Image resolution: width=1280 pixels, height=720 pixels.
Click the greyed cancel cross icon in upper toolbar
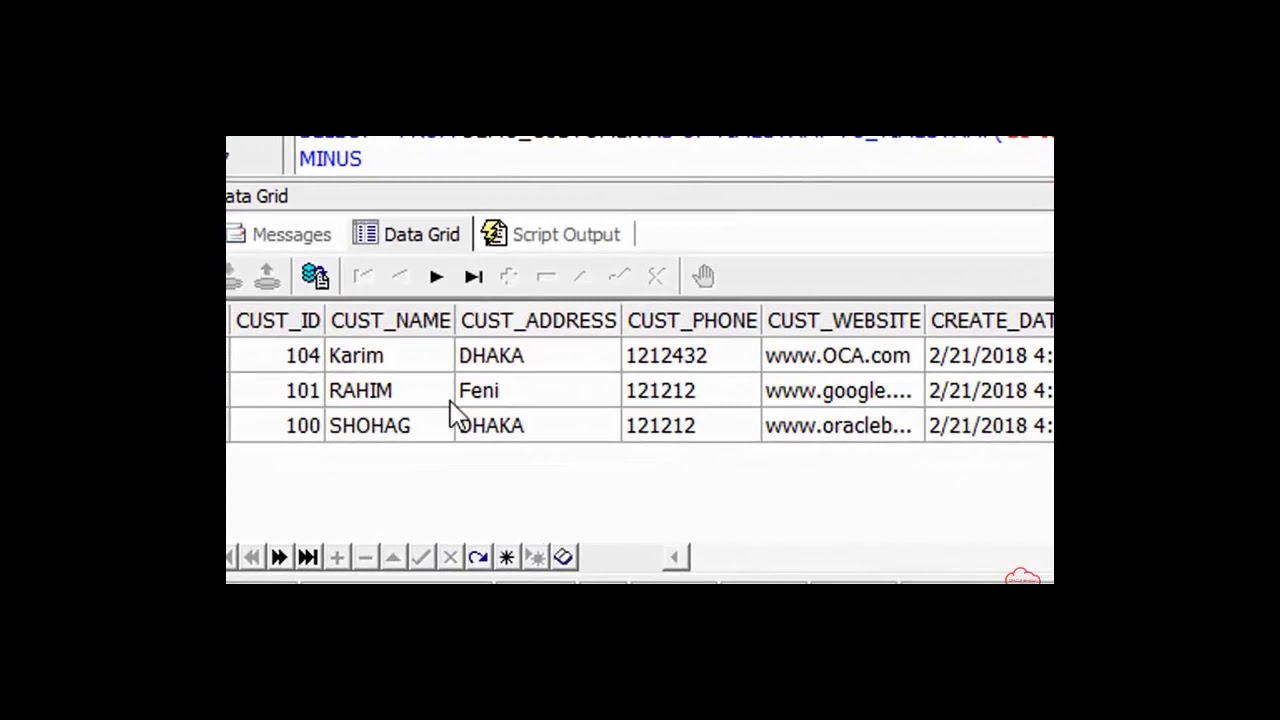[x=656, y=277]
